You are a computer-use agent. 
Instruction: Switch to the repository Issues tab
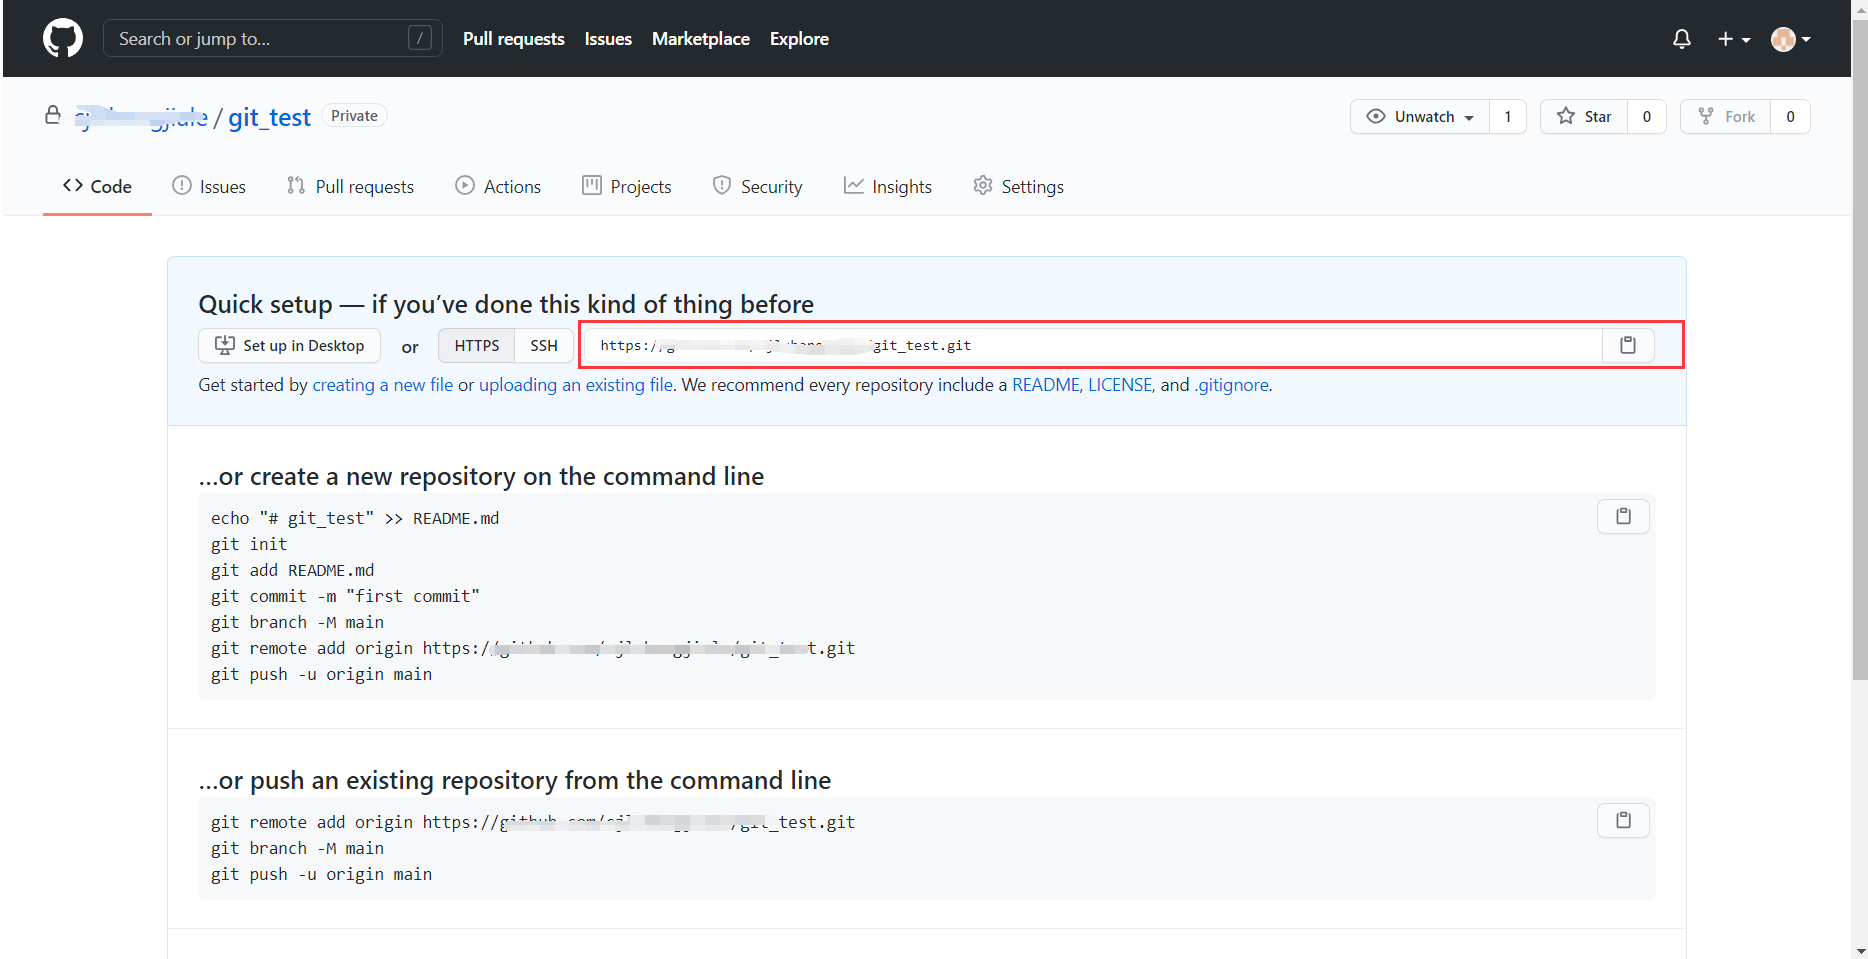(x=209, y=186)
